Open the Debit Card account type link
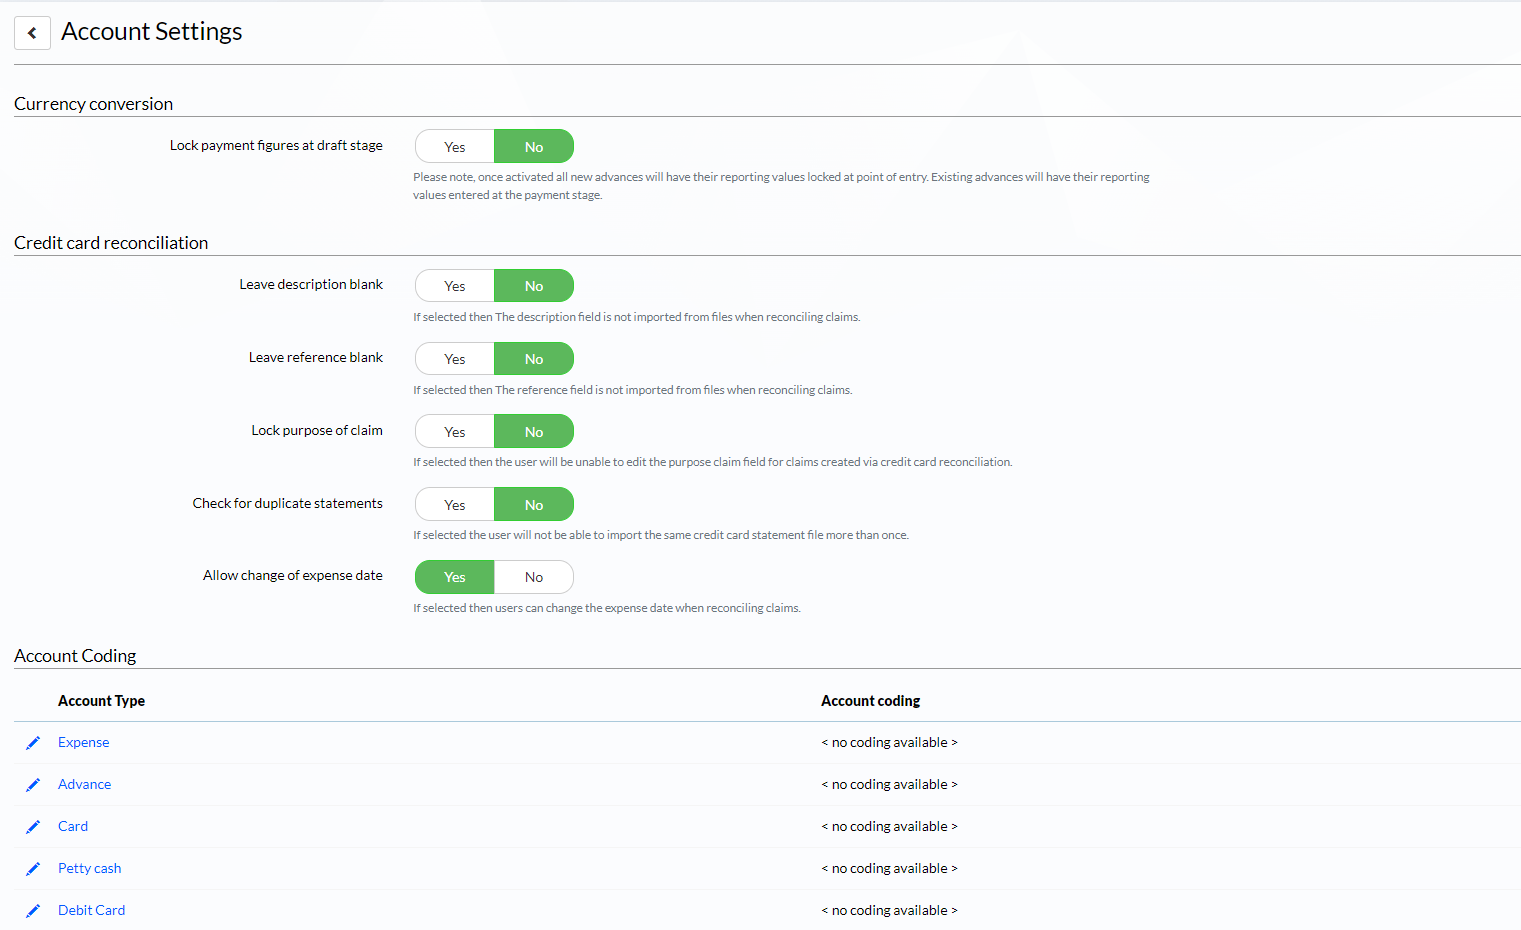 pos(92,910)
